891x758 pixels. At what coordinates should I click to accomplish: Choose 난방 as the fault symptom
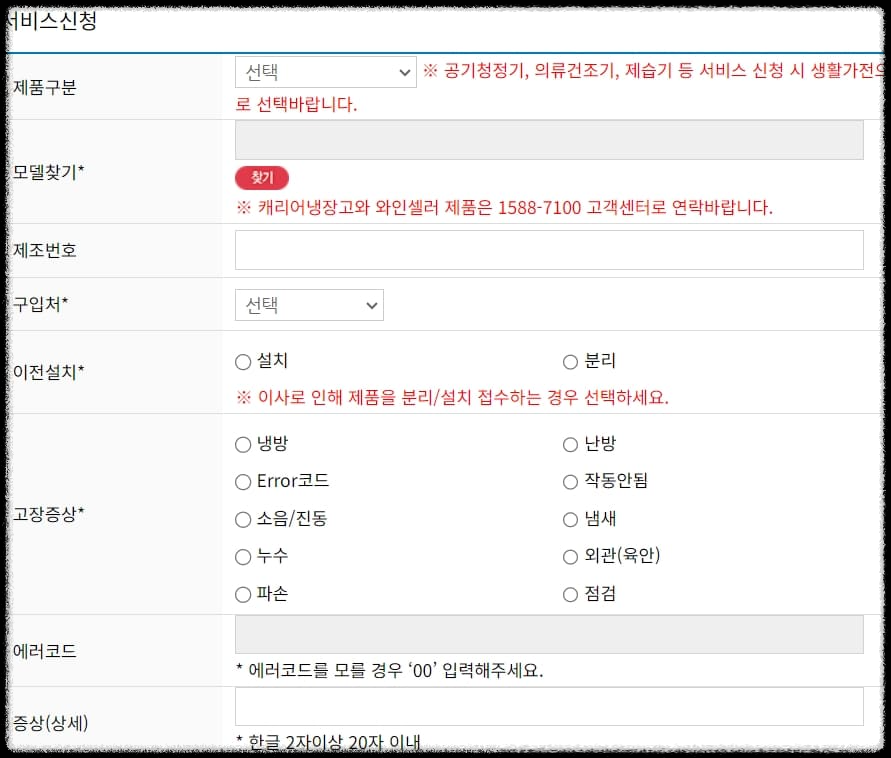569,443
